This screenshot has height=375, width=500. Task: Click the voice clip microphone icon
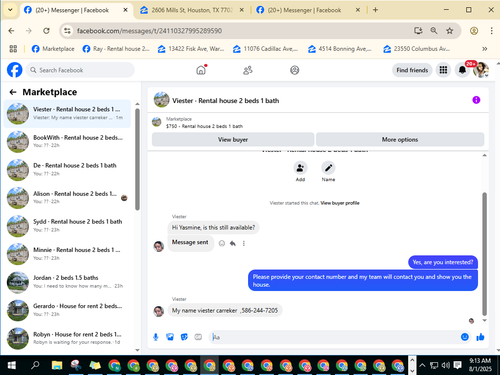click(x=155, y=337)
